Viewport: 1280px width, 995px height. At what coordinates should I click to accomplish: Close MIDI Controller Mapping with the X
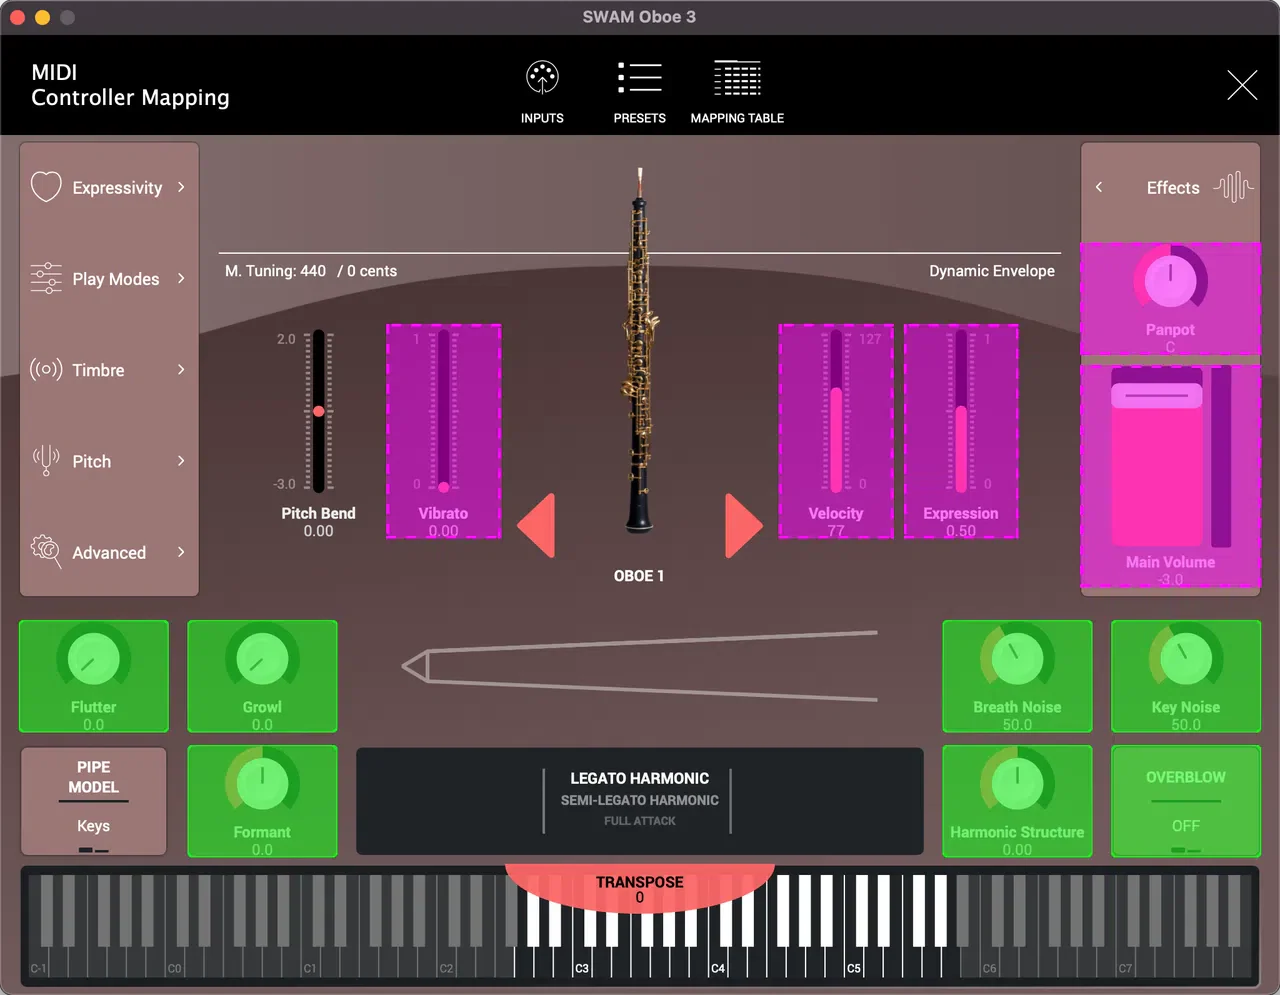pos(1242,85)
